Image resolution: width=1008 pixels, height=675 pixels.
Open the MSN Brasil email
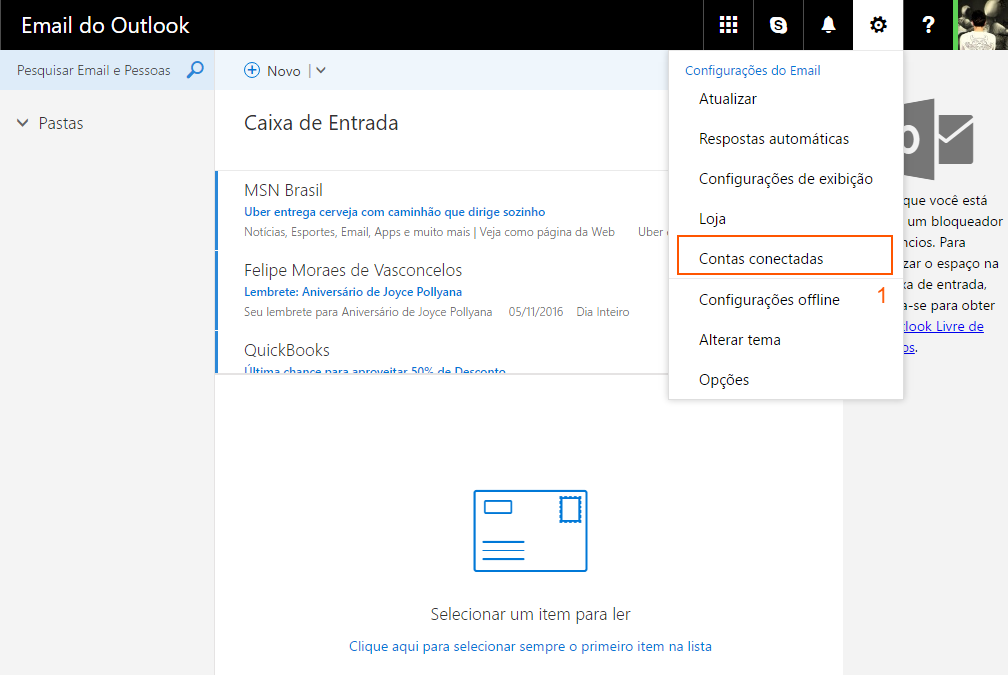(442, 210)
